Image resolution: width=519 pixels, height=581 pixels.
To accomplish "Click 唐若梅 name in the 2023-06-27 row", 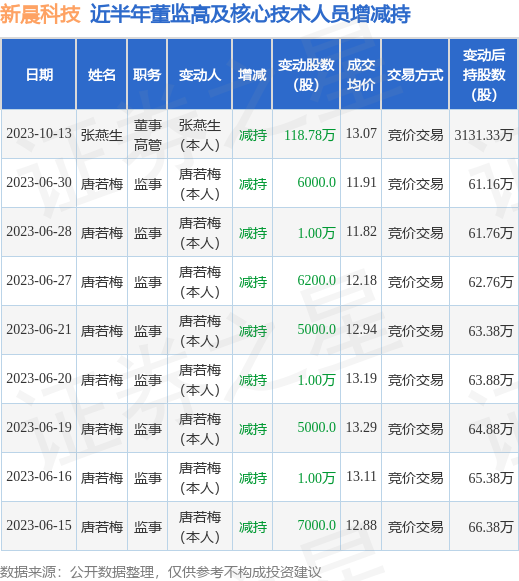I will [x=102, y=282].
